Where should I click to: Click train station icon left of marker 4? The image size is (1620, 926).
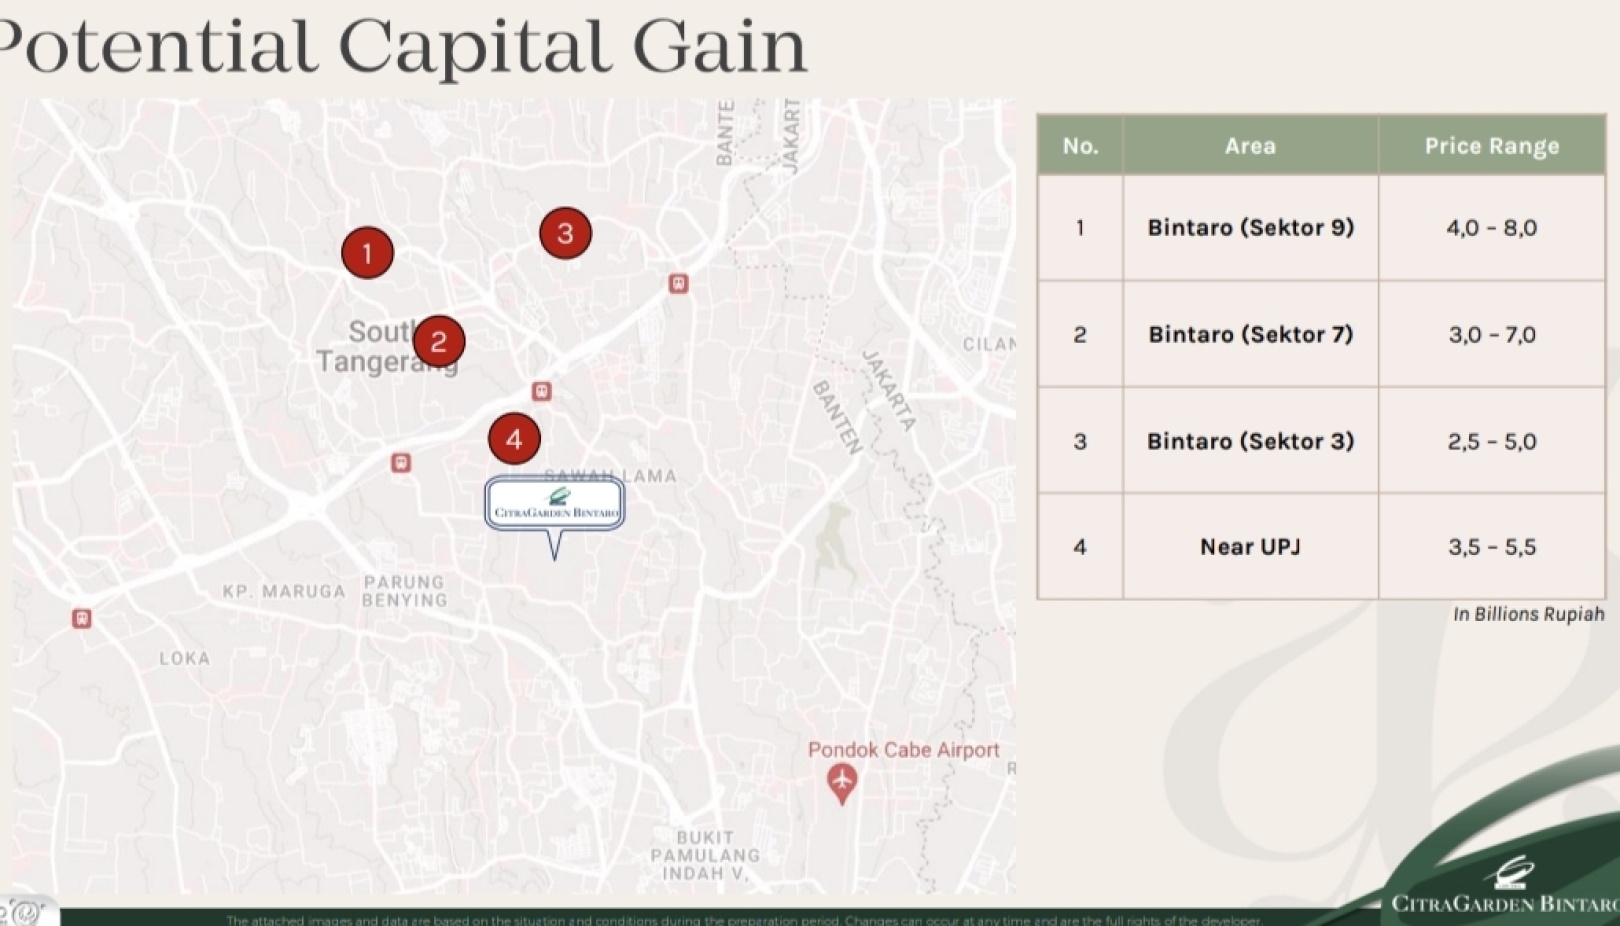point(401,463)
